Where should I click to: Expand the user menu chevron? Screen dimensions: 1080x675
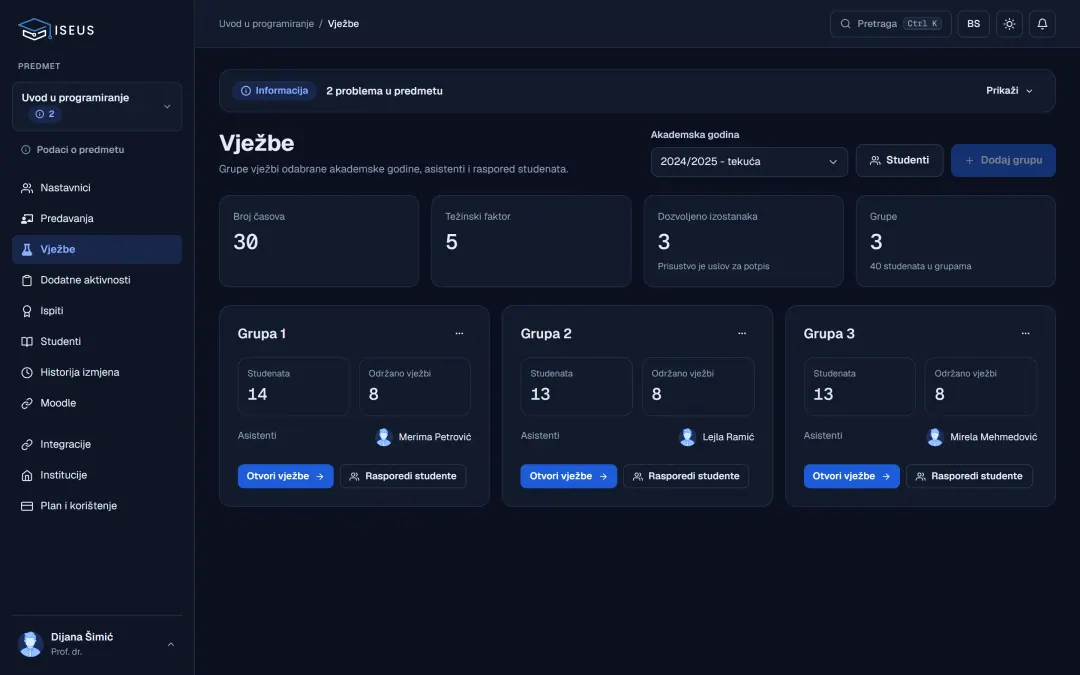coord(171,645)
